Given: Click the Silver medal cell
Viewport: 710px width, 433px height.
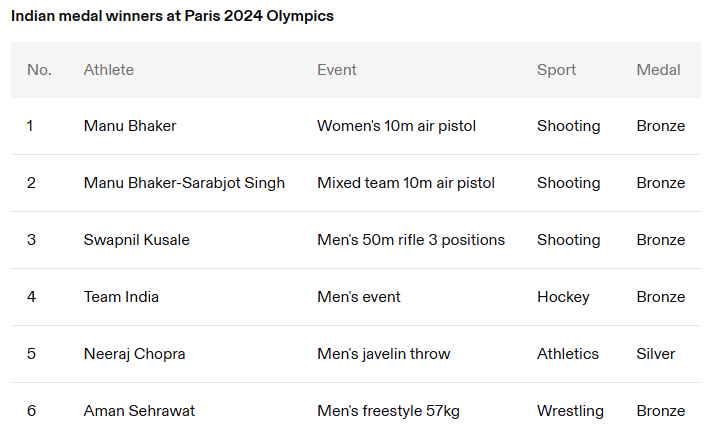Looking at the screenshot, I should [x=656, y=354].
